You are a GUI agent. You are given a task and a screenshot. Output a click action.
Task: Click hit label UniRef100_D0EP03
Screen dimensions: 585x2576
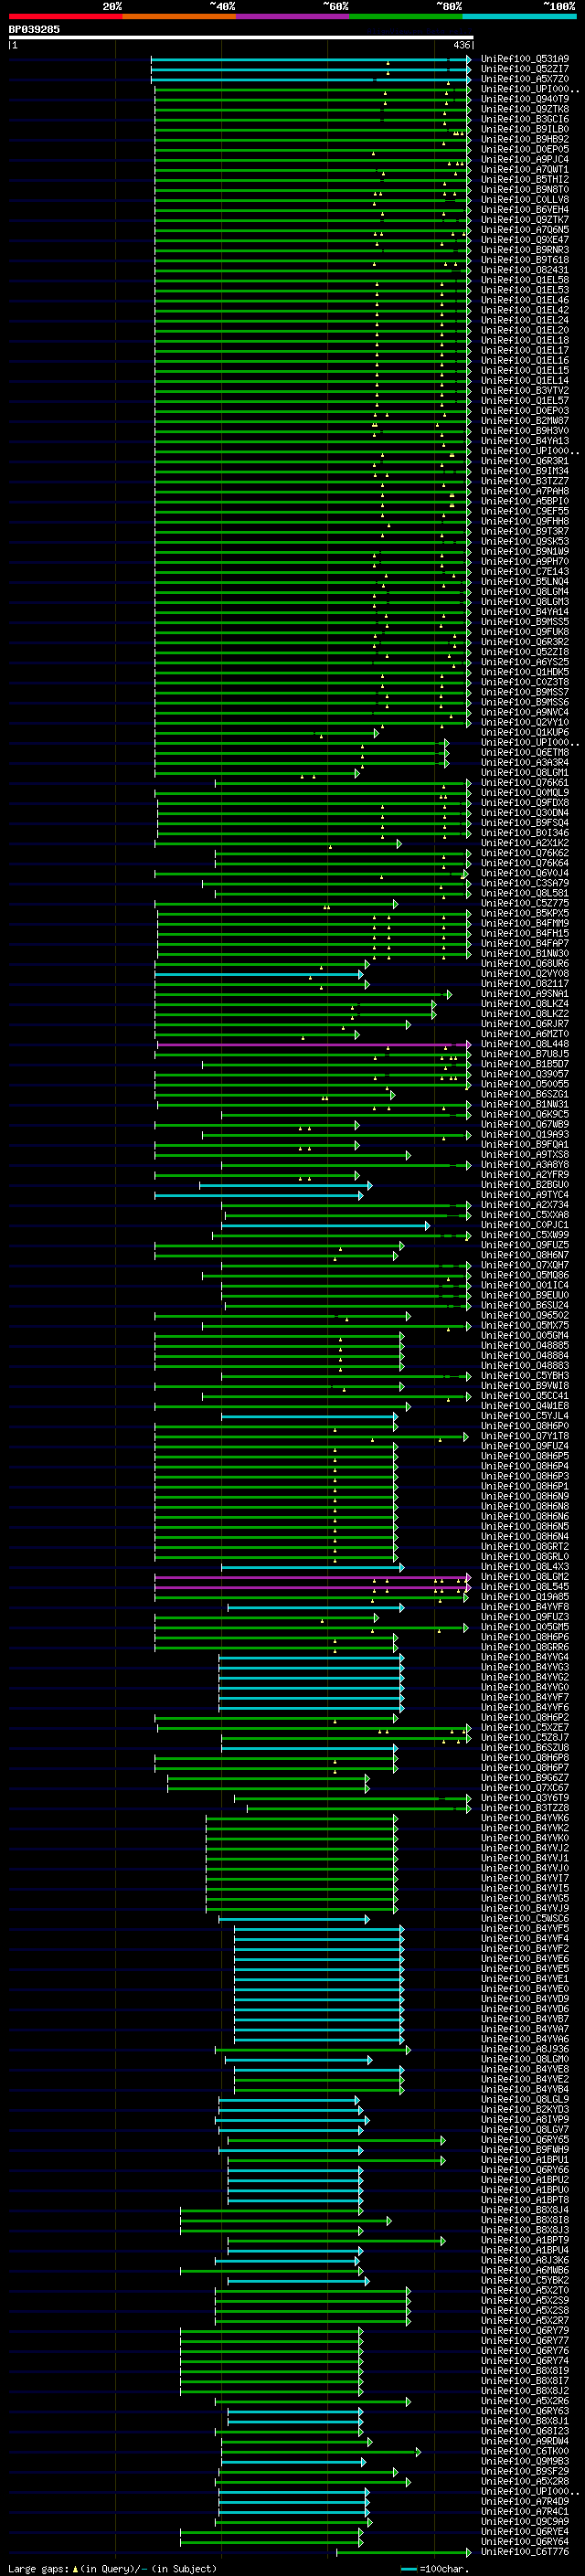[x=525, y=410]
